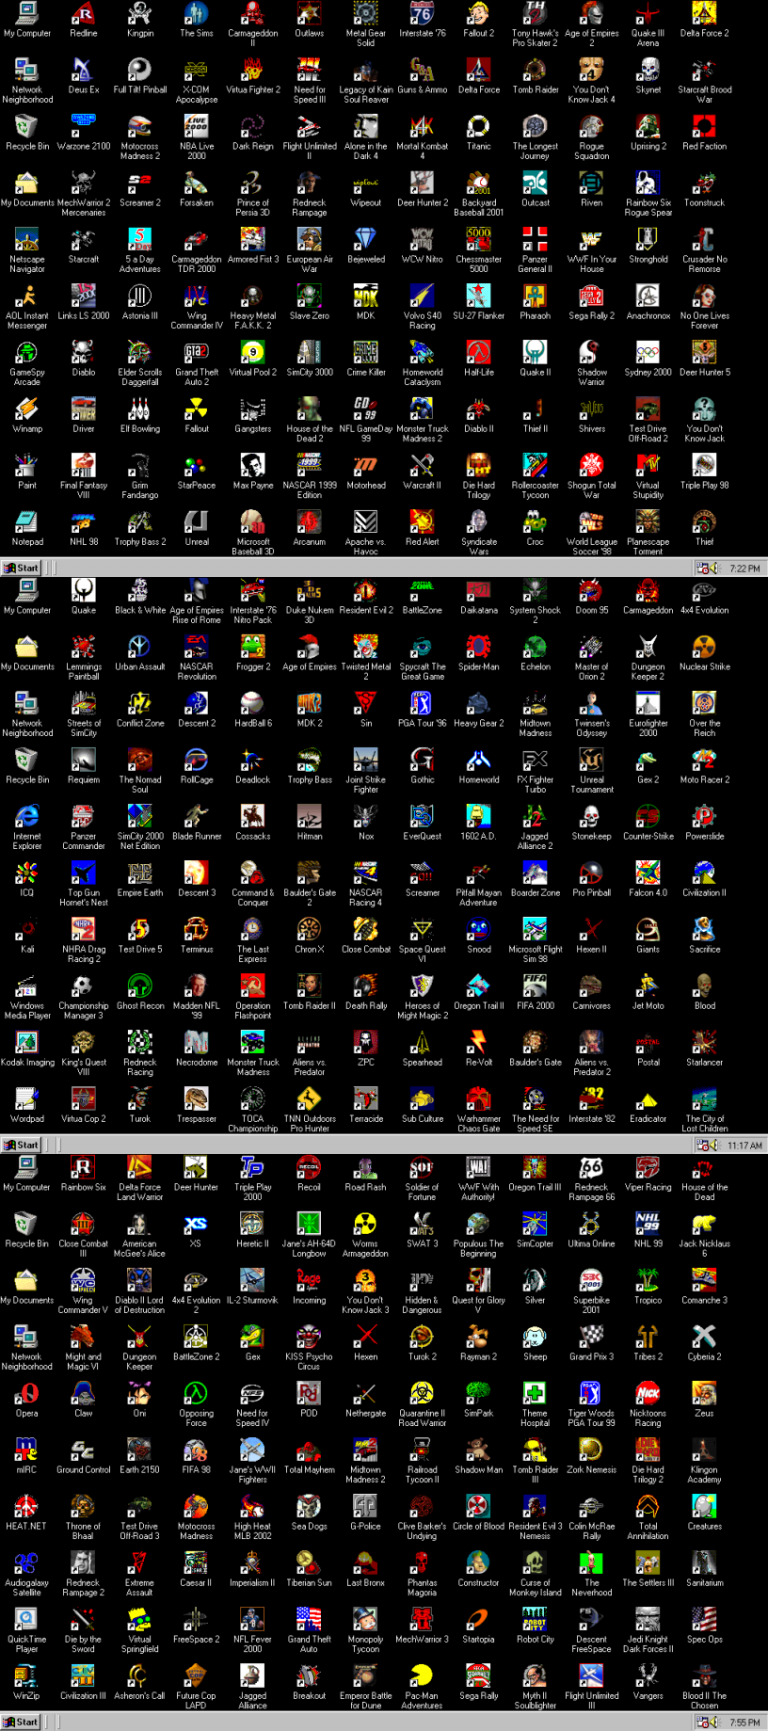Open Grim Fandango icon
The image size is (768, 1731).
click(x=140, y=465)
